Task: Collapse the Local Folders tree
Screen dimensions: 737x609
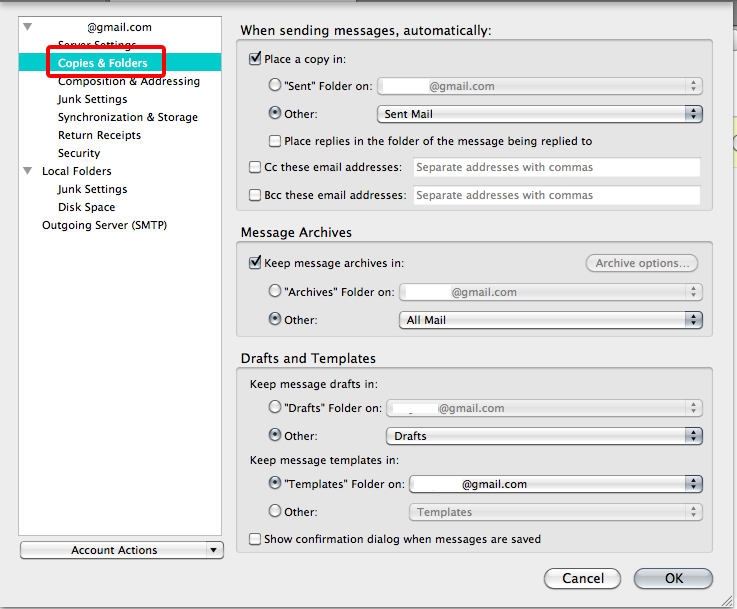Action: click(28, 171)
